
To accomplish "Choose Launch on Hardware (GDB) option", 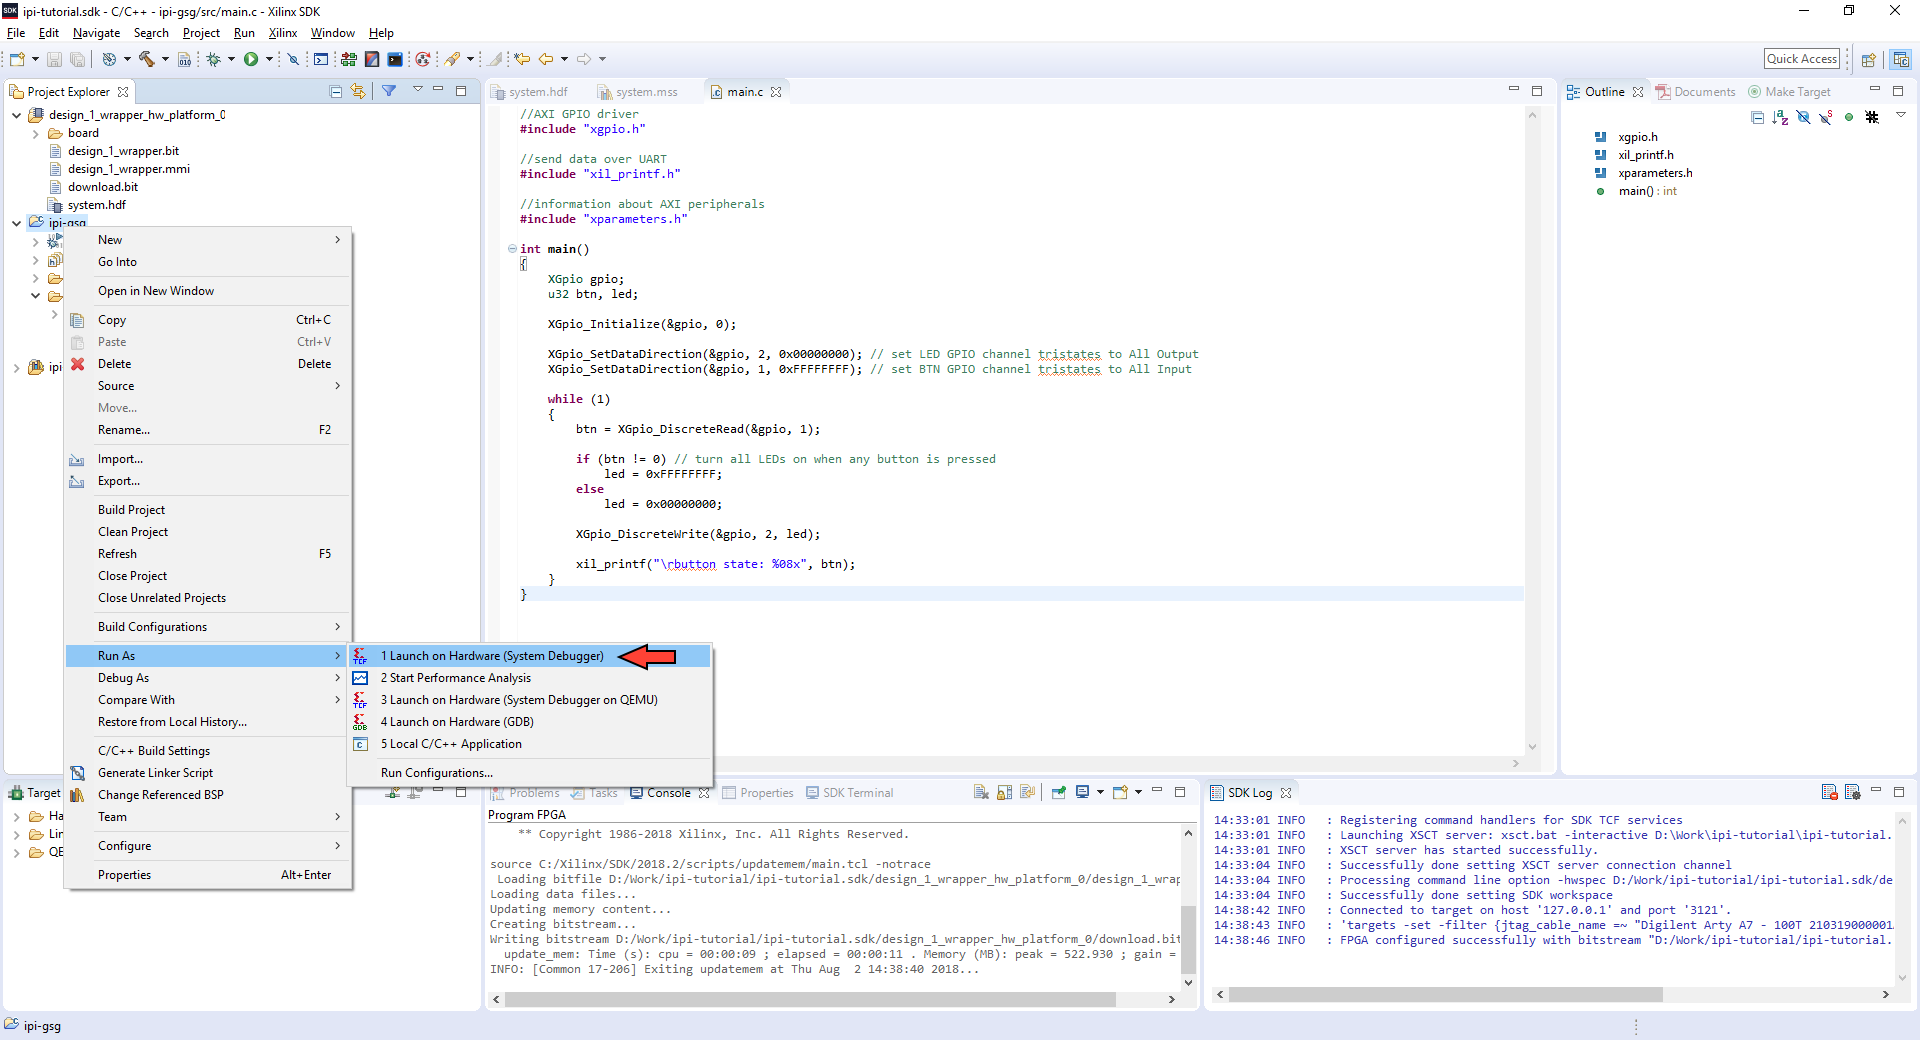I will 529,722.
